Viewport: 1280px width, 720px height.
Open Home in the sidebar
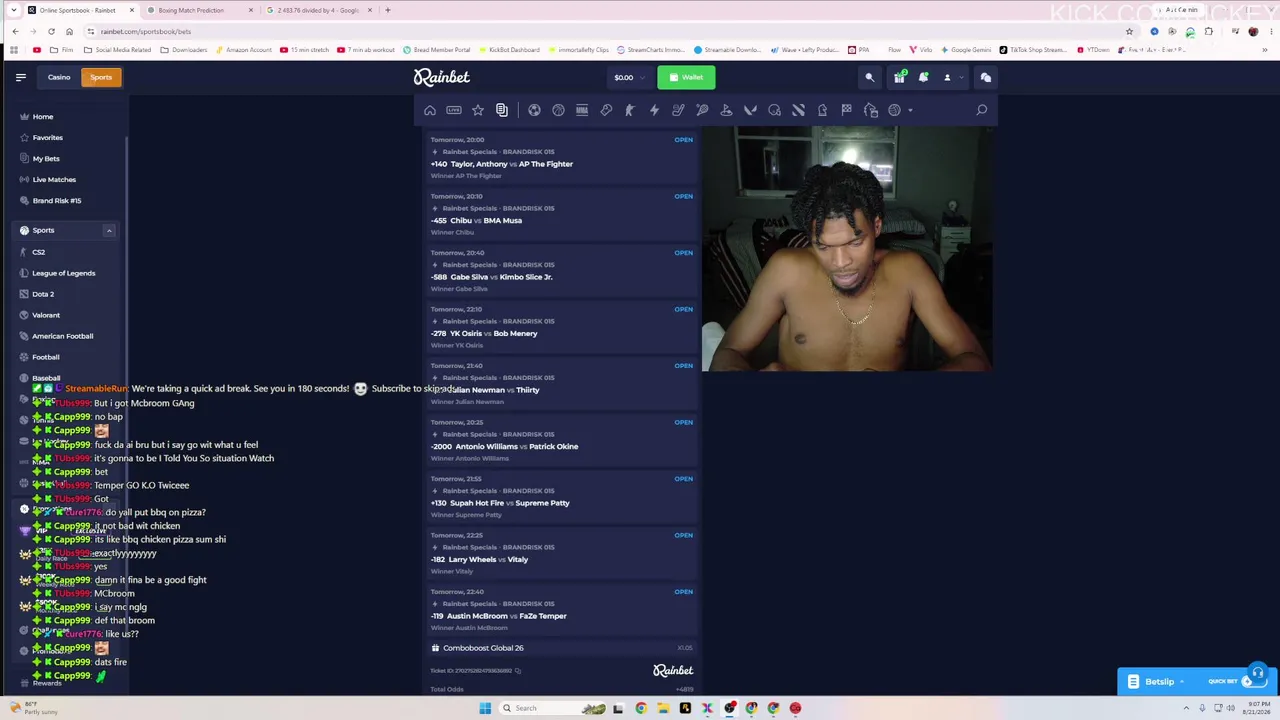click(43, 116)
